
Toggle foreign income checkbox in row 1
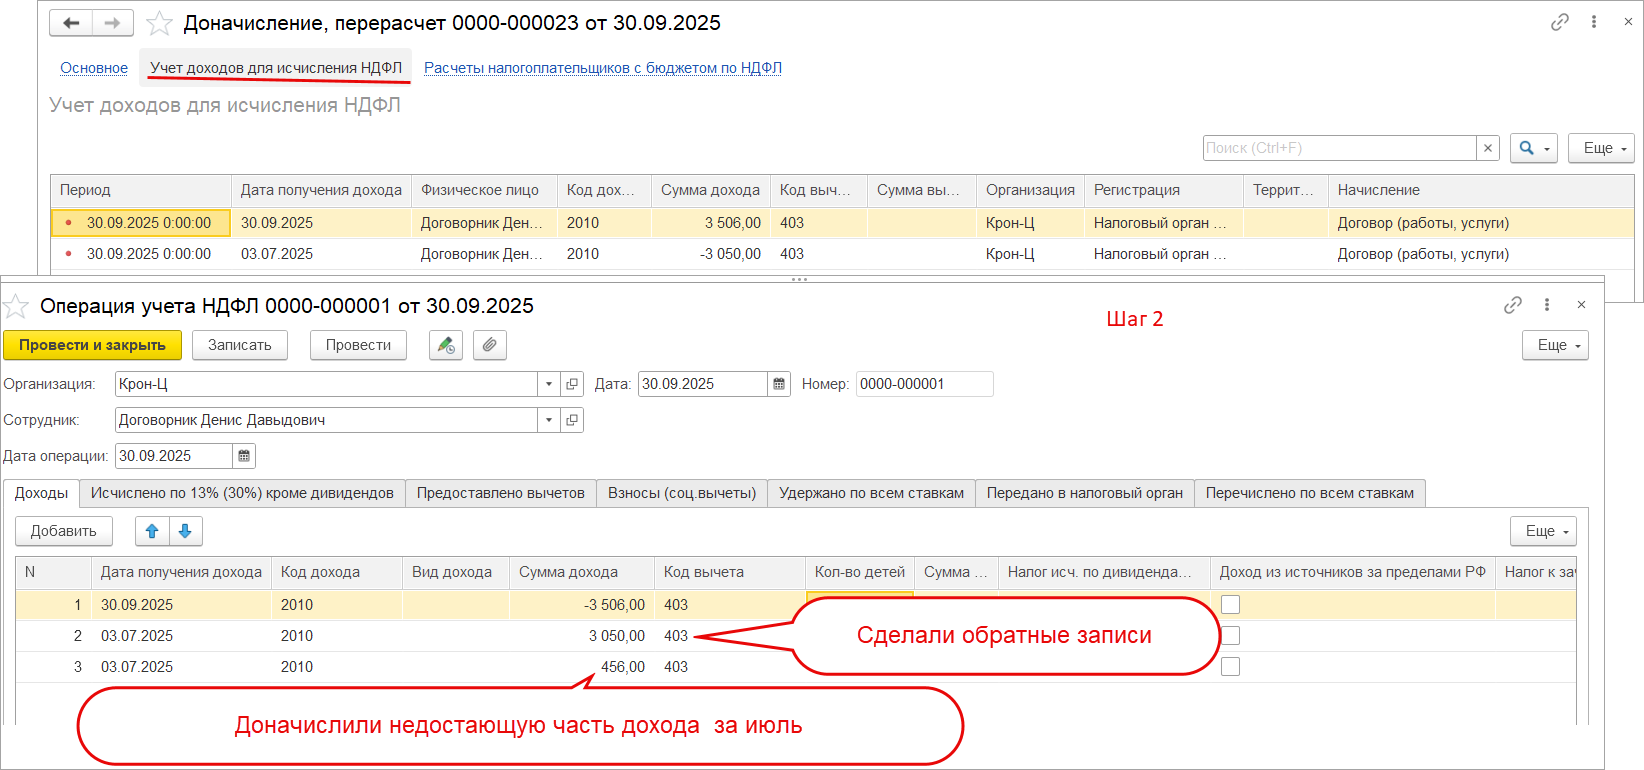coord(1230,604)
